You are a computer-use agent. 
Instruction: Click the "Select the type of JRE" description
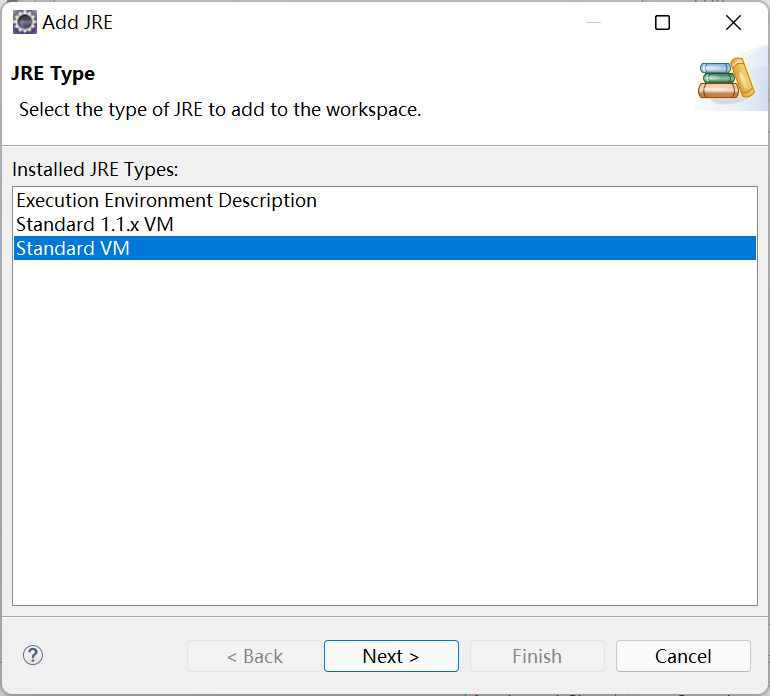pos(220,109)
